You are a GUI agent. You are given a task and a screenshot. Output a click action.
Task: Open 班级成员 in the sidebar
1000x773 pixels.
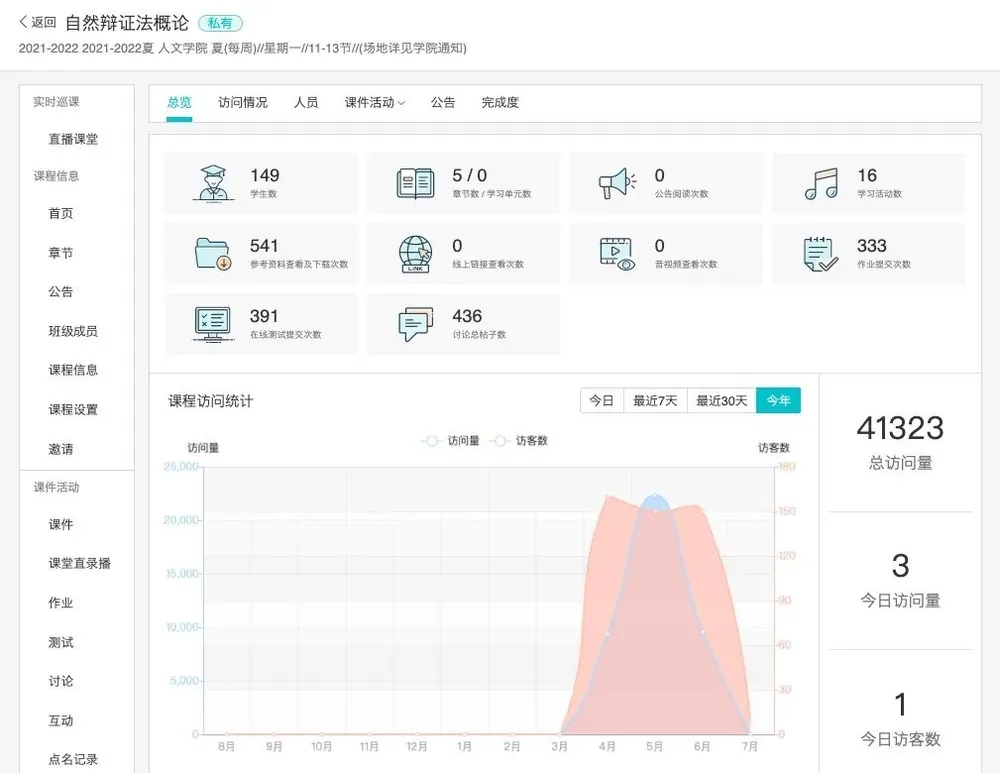(x=73, y=331)
